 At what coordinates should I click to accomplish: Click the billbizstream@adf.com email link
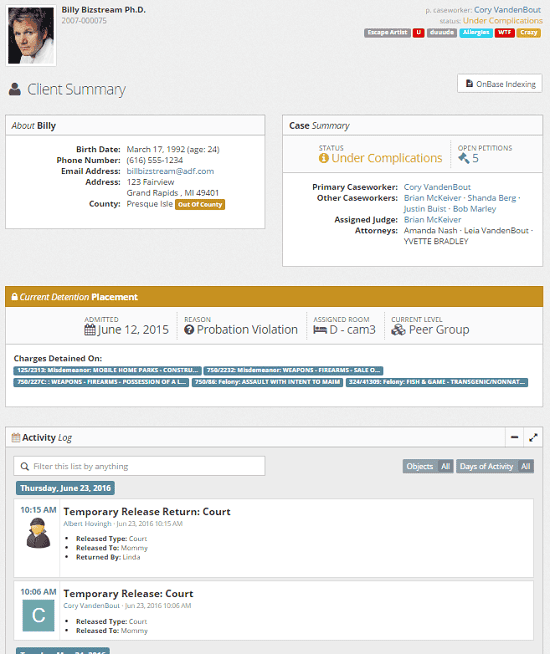coord(170,171)
